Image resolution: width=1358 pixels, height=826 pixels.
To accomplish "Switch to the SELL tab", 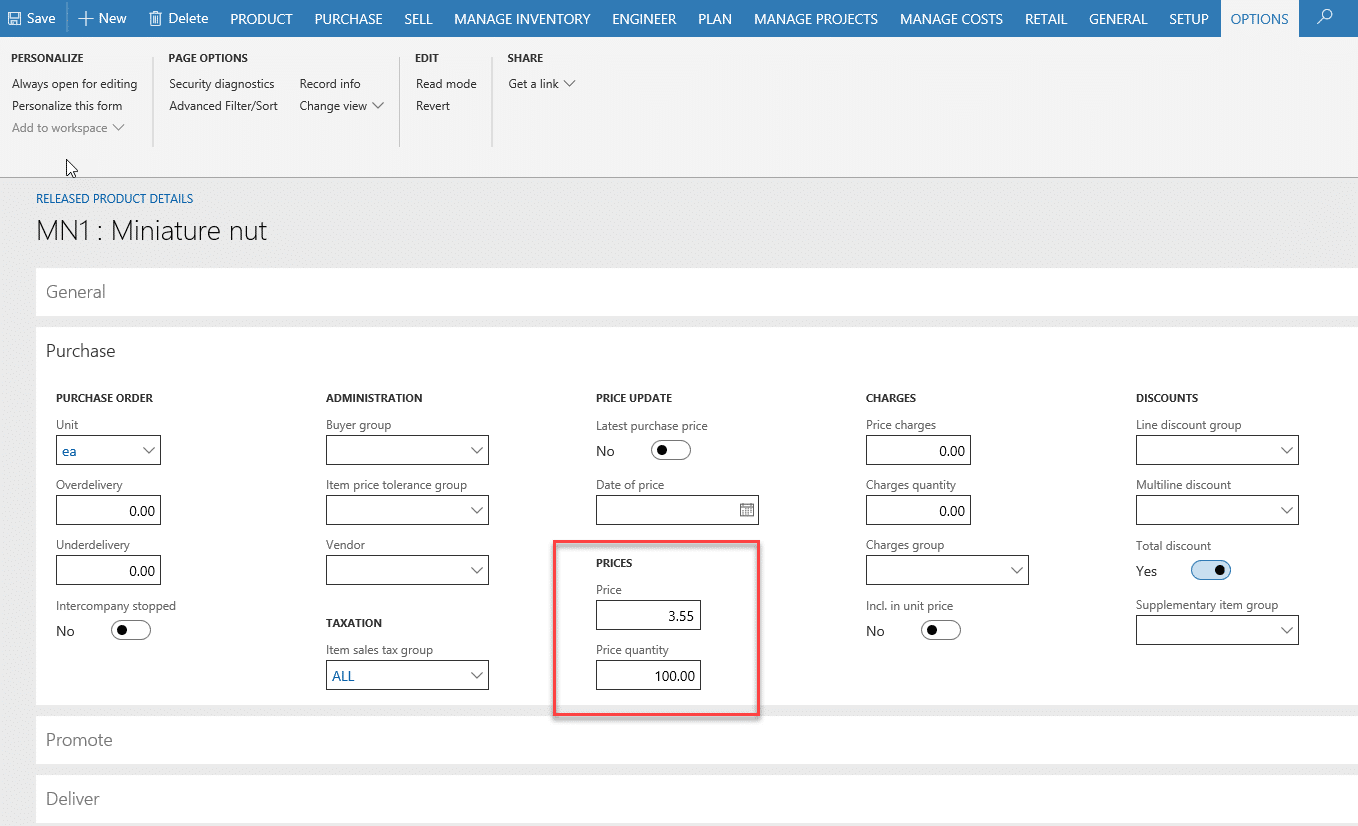I will click(418, 19).
